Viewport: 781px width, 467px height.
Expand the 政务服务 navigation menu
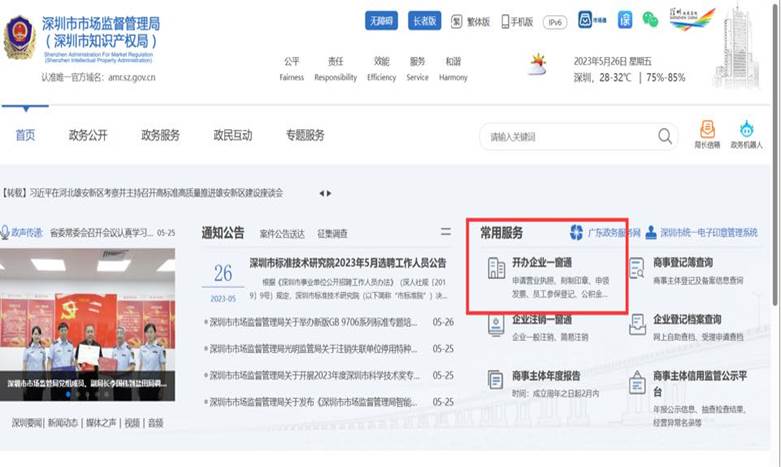(160, 135)
